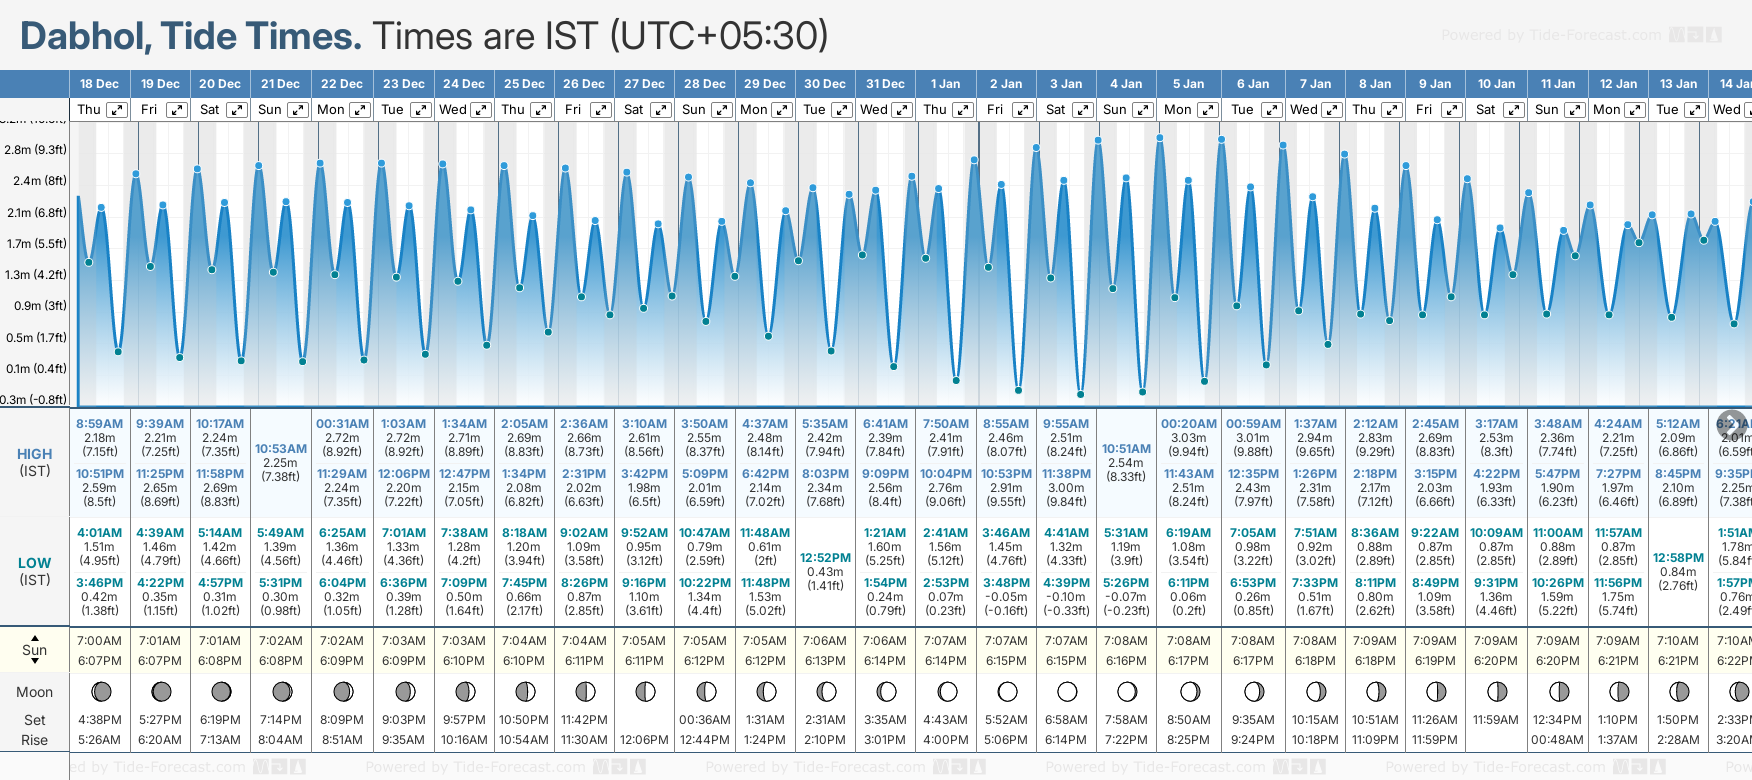Click the 12:52PM low tide time on 30 Dec
Image resolution: width=1752 pixels, height=780 pixels.
(x=825, y=558)
